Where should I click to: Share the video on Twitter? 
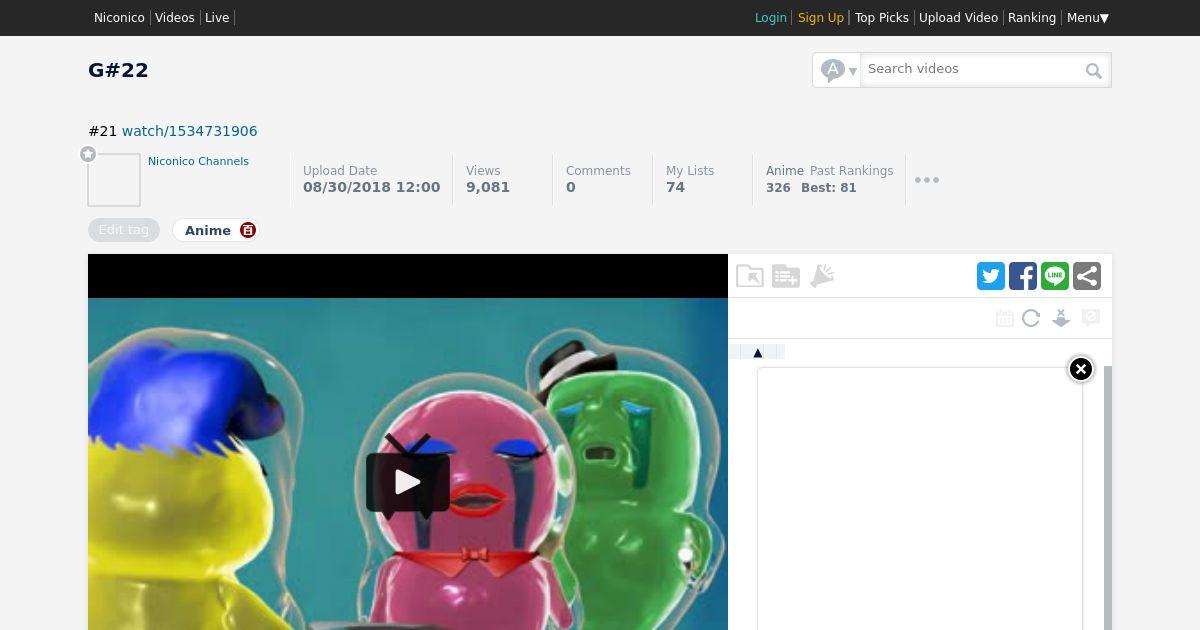click(x=991, y=276)
